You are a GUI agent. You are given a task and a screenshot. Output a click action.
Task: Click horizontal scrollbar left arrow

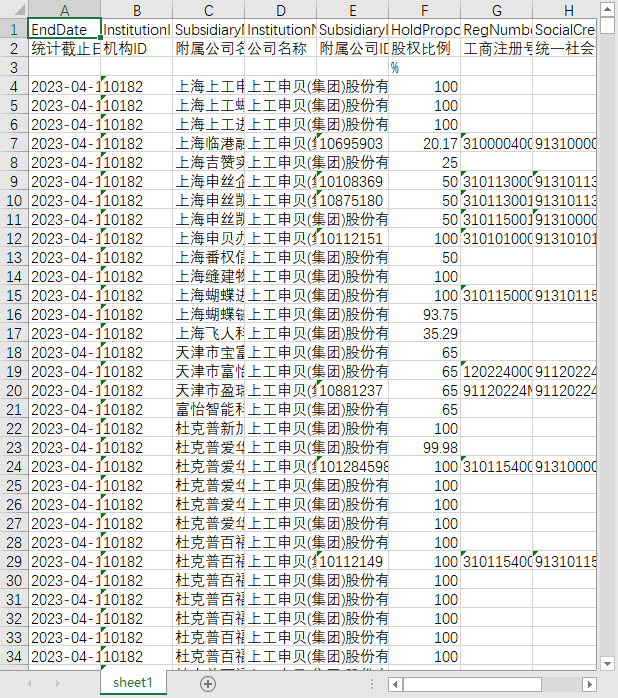pos(395,684)
